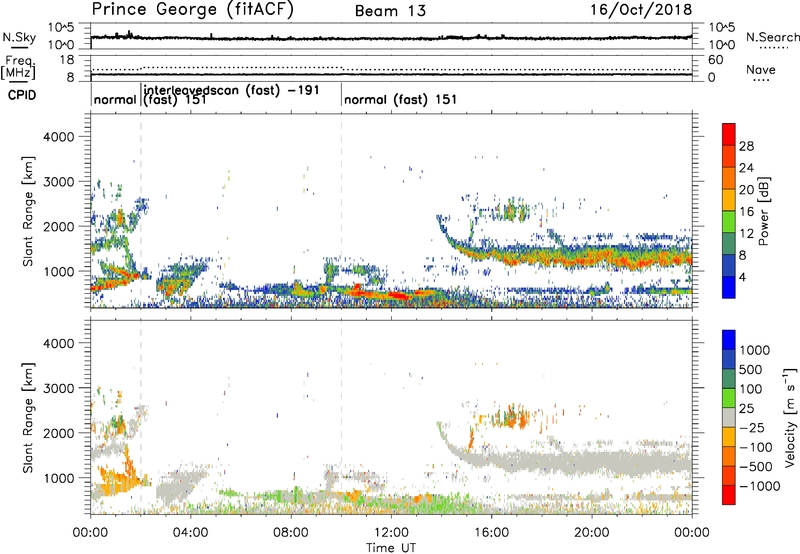The height and width of the screenshot is (554, 800).
Task: Select the "18" tick on the frequency axis
Action: (x=67, y=60)
